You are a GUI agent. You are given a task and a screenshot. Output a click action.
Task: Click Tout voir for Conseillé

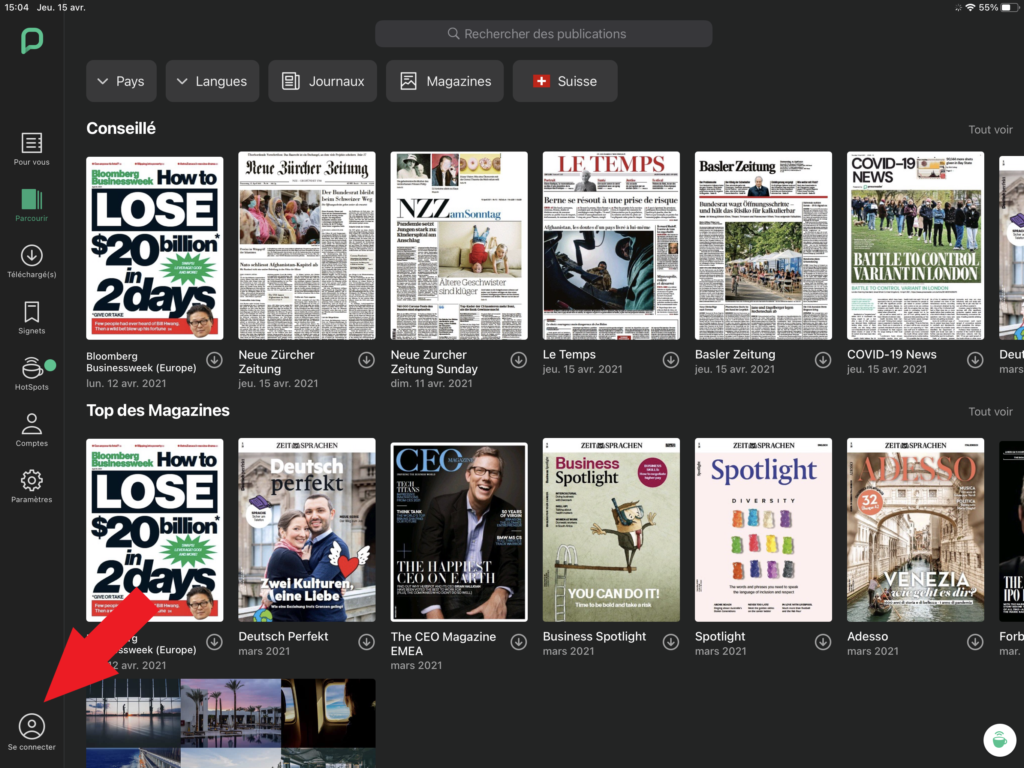pyautogui.click(x=990, y=129)
